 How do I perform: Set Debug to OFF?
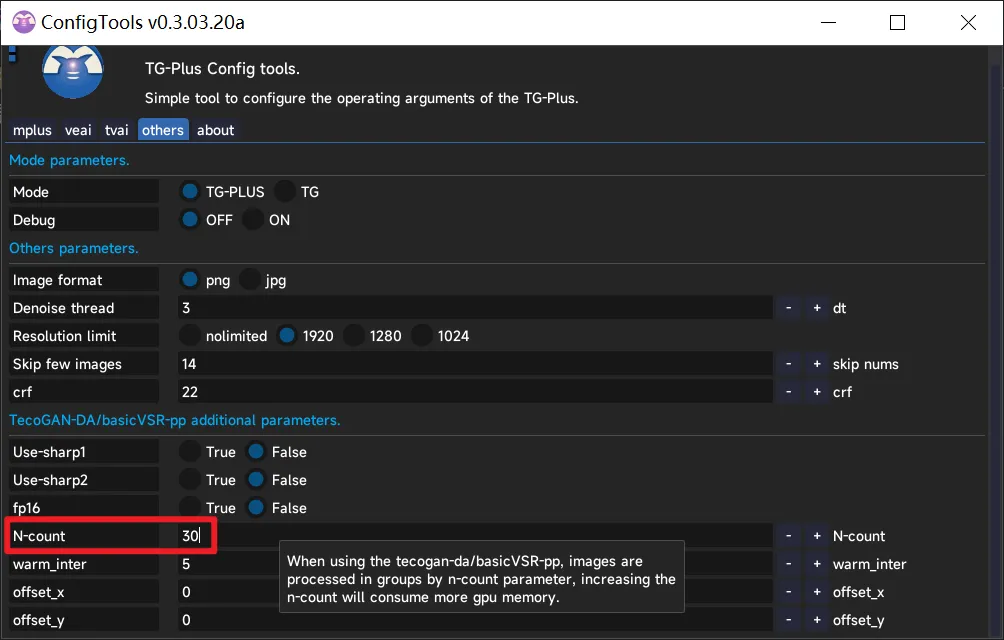click(x=190, y=220)
